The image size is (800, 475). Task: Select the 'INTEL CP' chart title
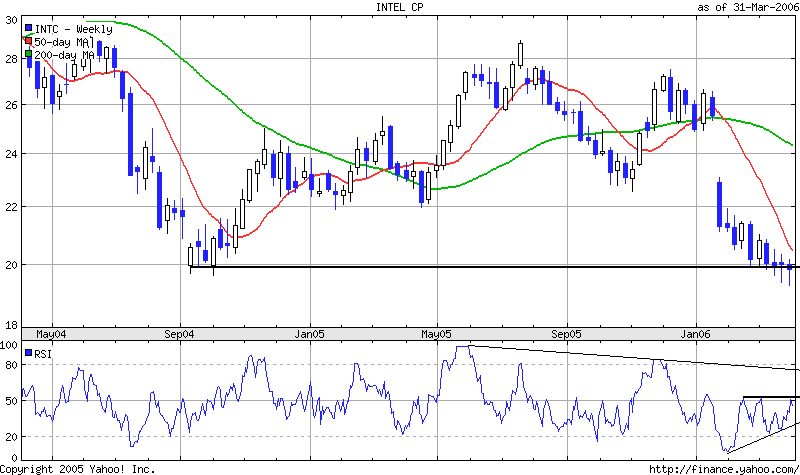pyautogui.click(x=399, y=7)
